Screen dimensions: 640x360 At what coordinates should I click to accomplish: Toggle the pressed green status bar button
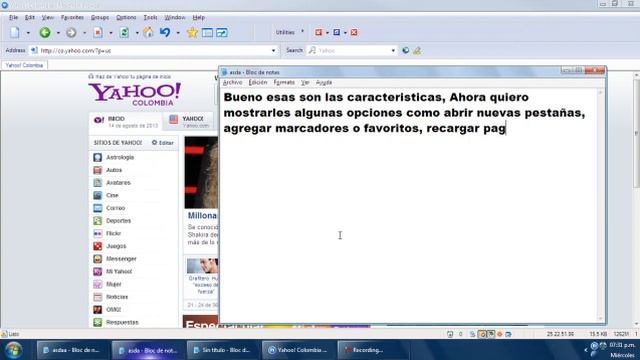click(x=491, y=334)
